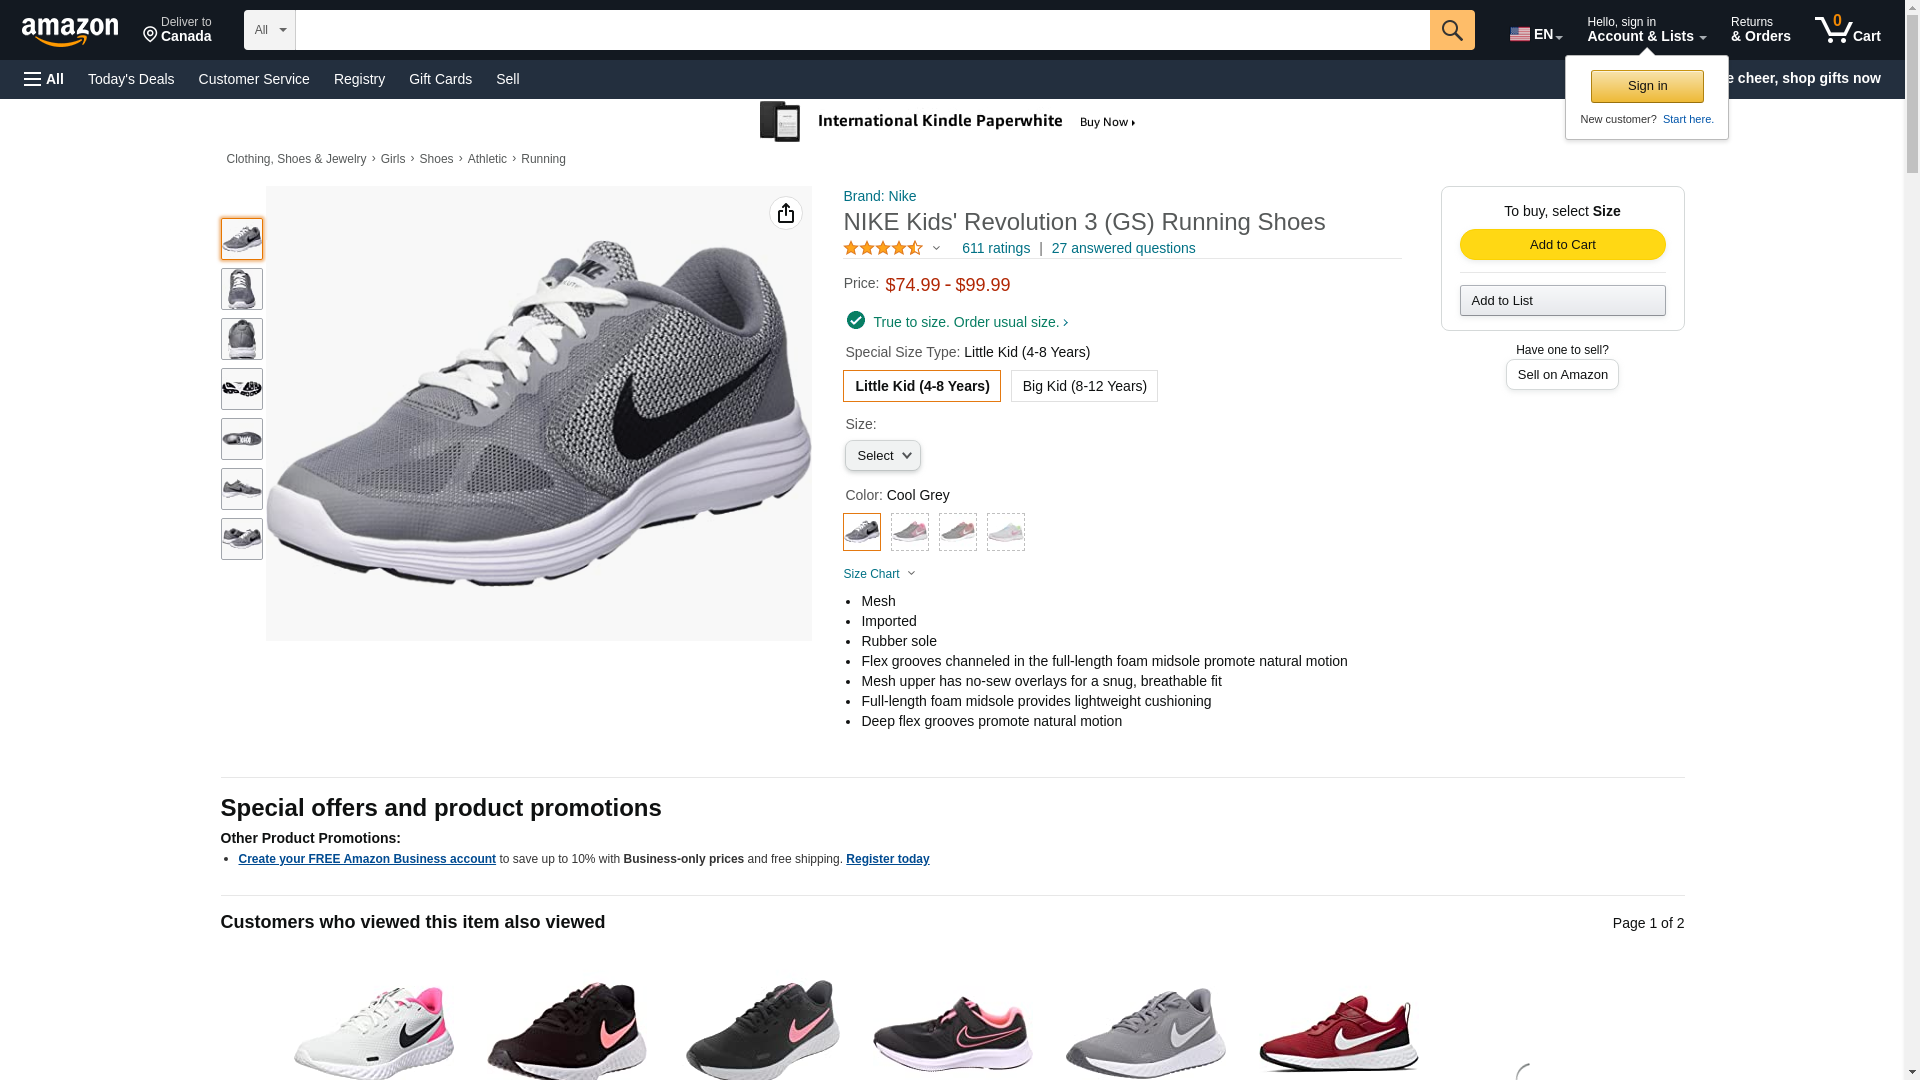
Task: Open the All hamburger menu
Action: (44, 79)
